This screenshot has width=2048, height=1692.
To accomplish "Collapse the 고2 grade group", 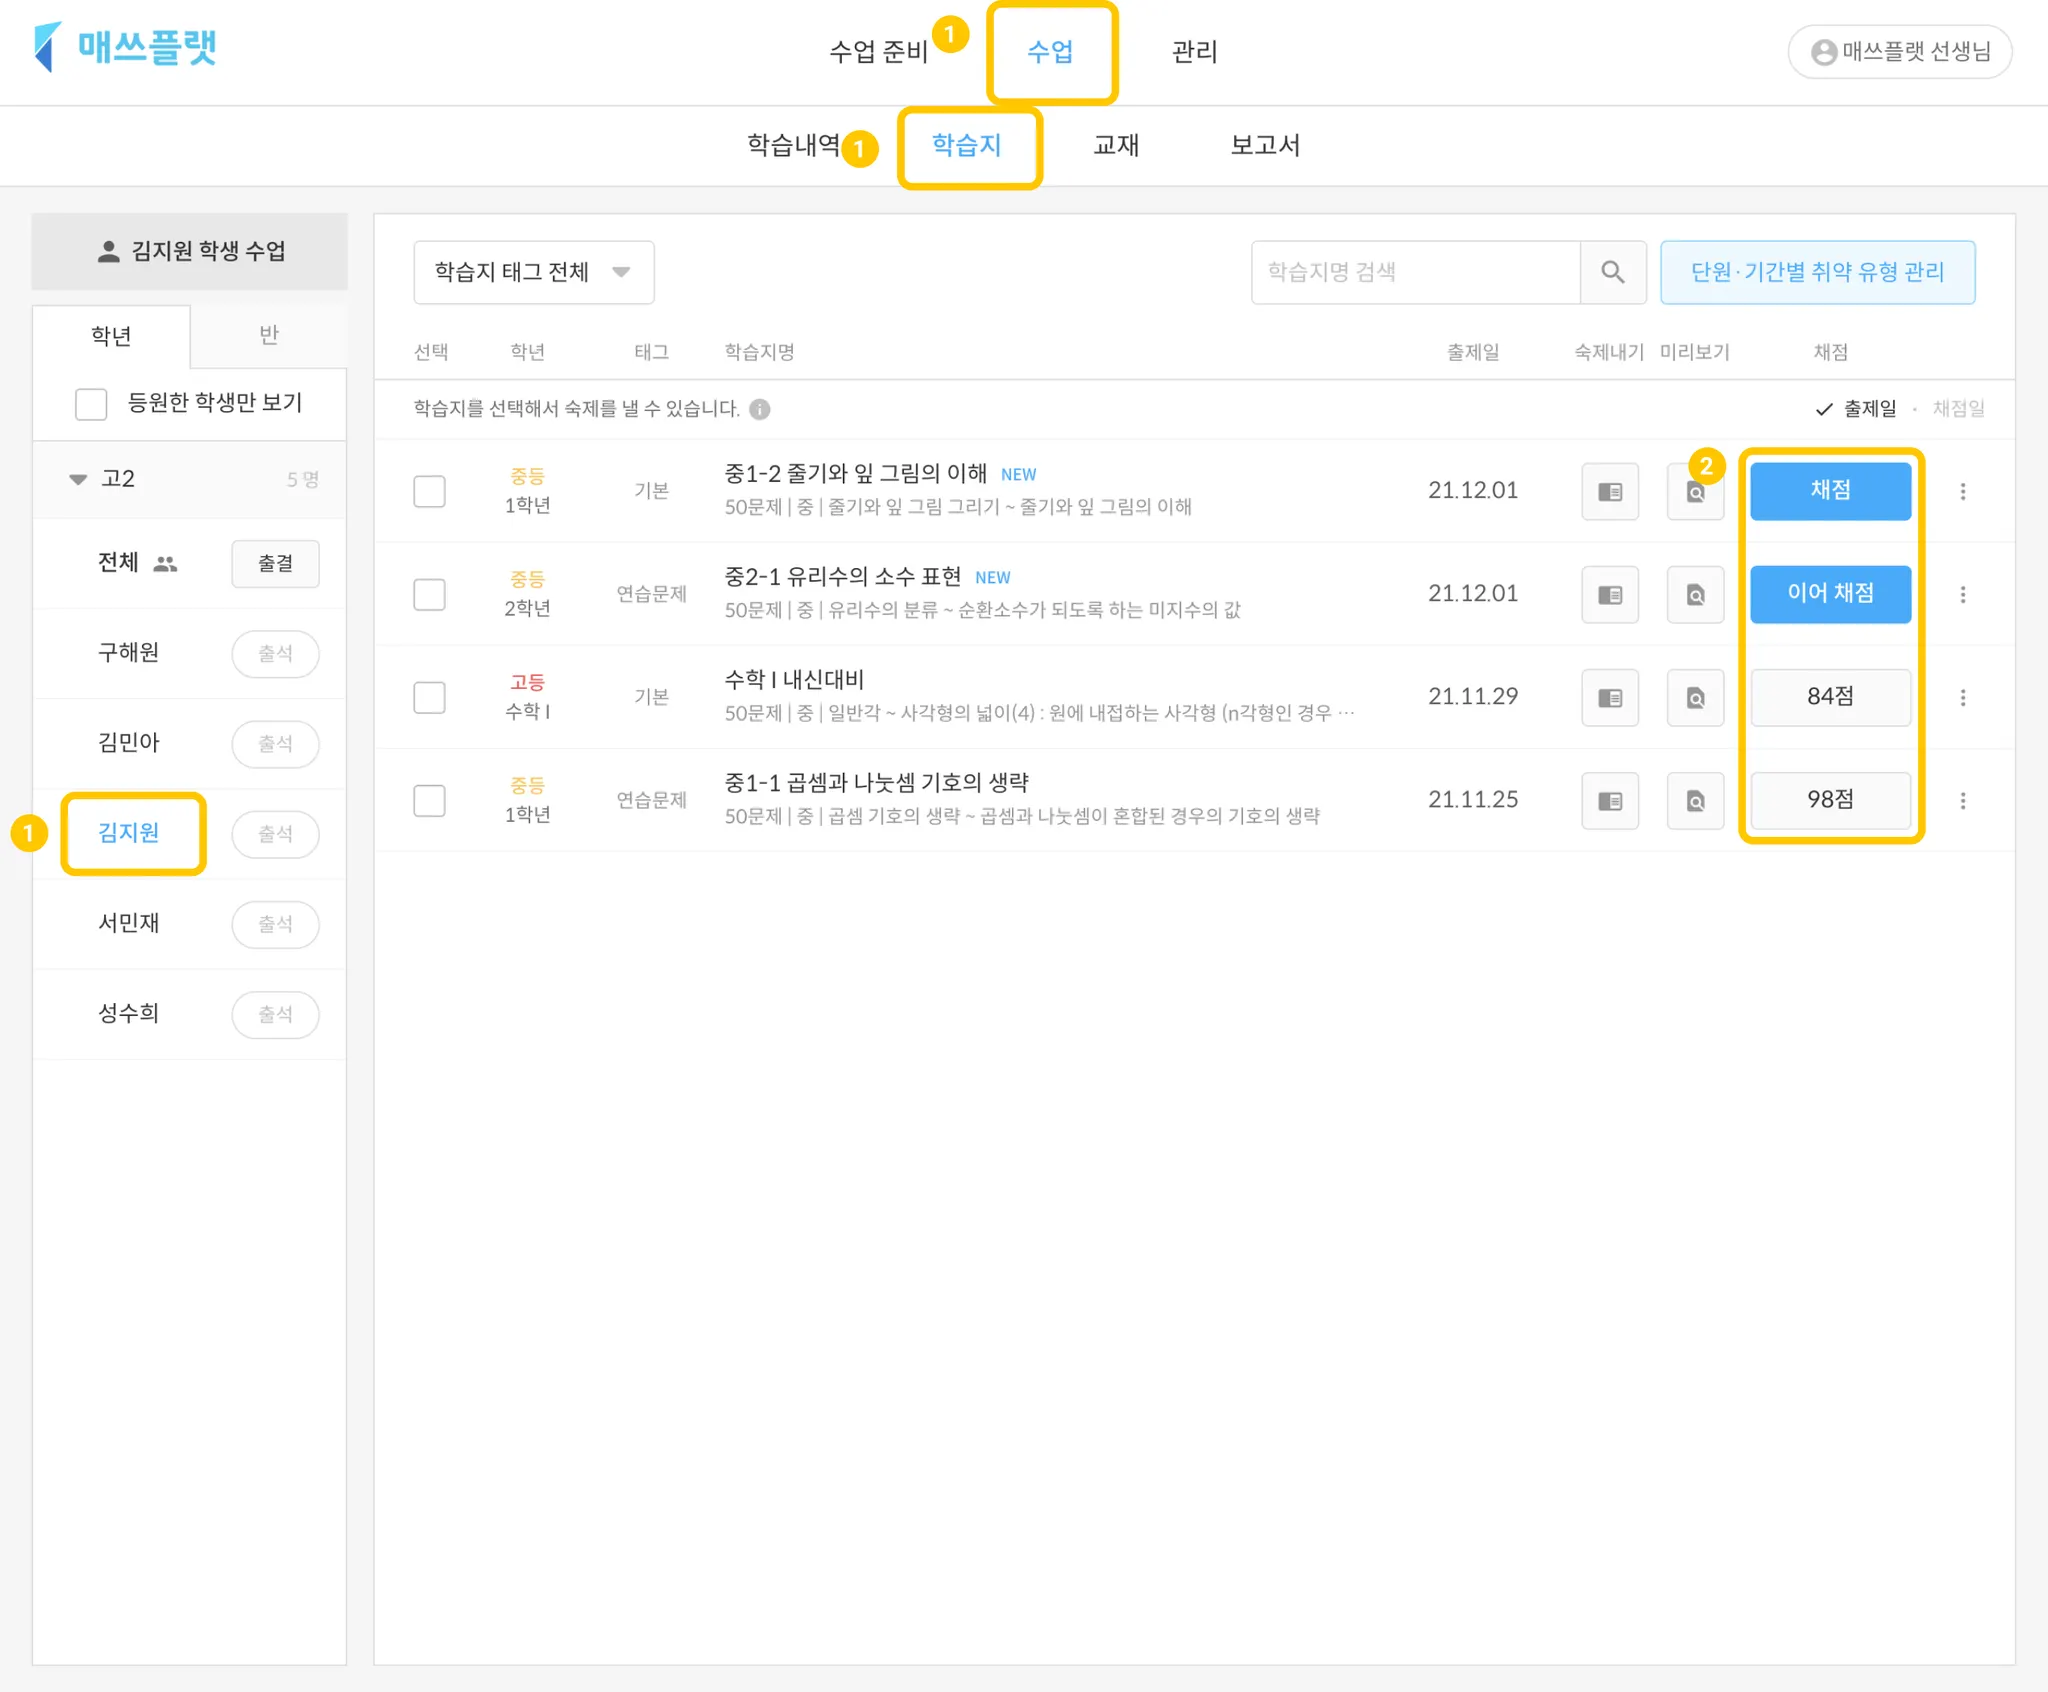I will [x=78, y=479].
